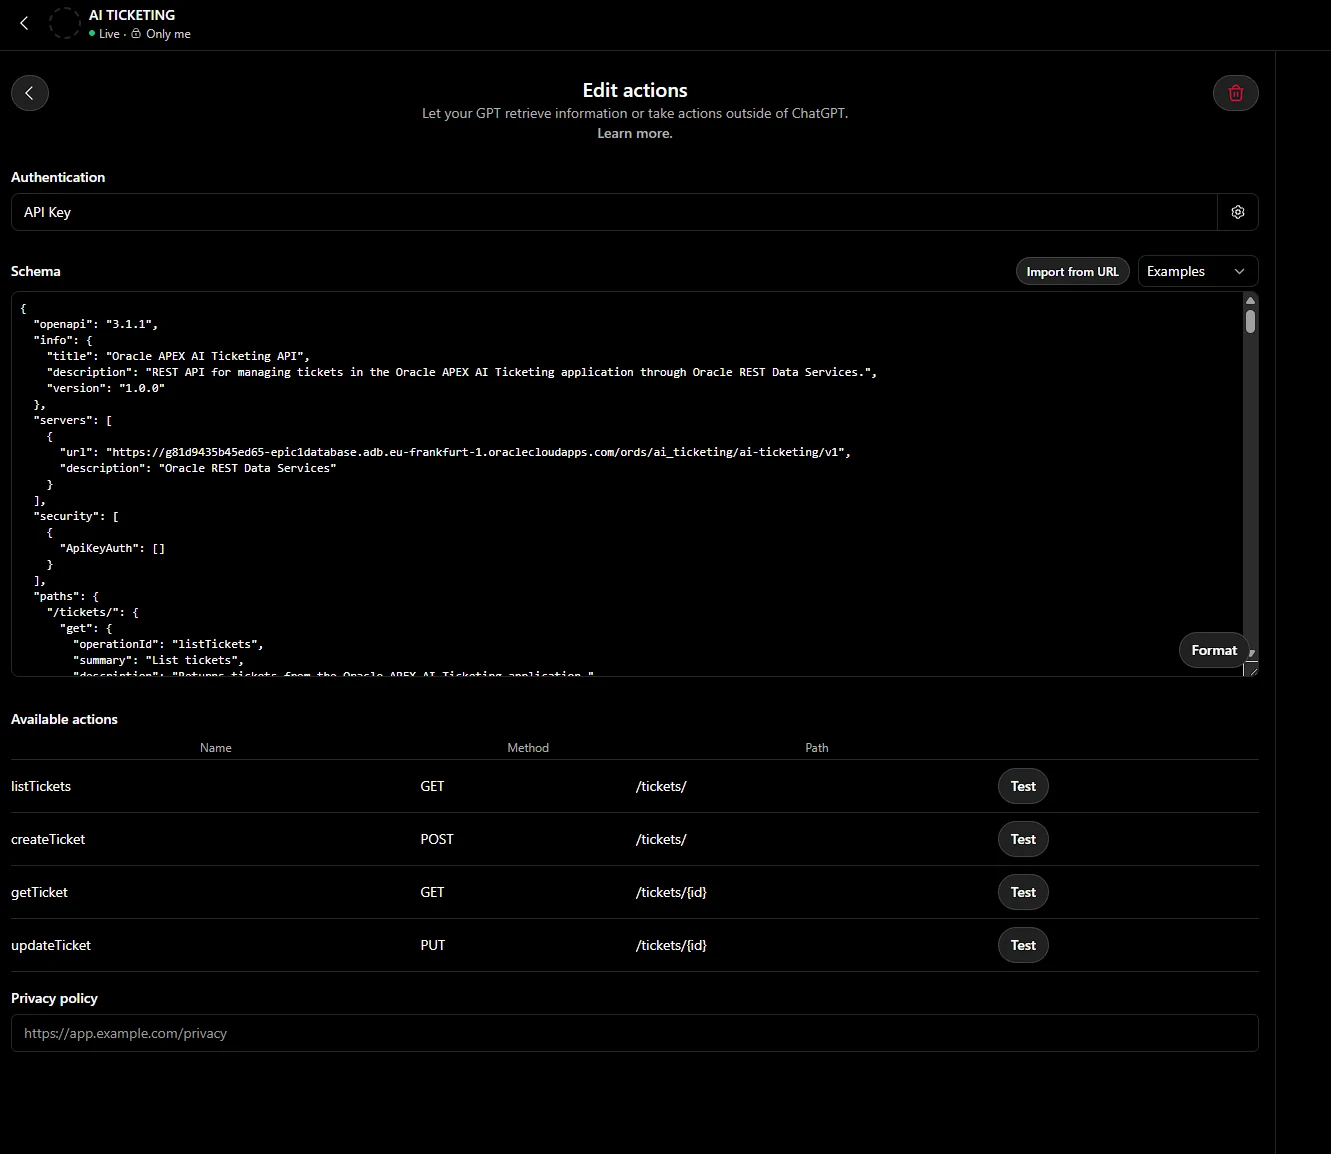The image size is (1331, 1154).
Task: Click the resize handle of the schema editor
Action: [1251, 669]
